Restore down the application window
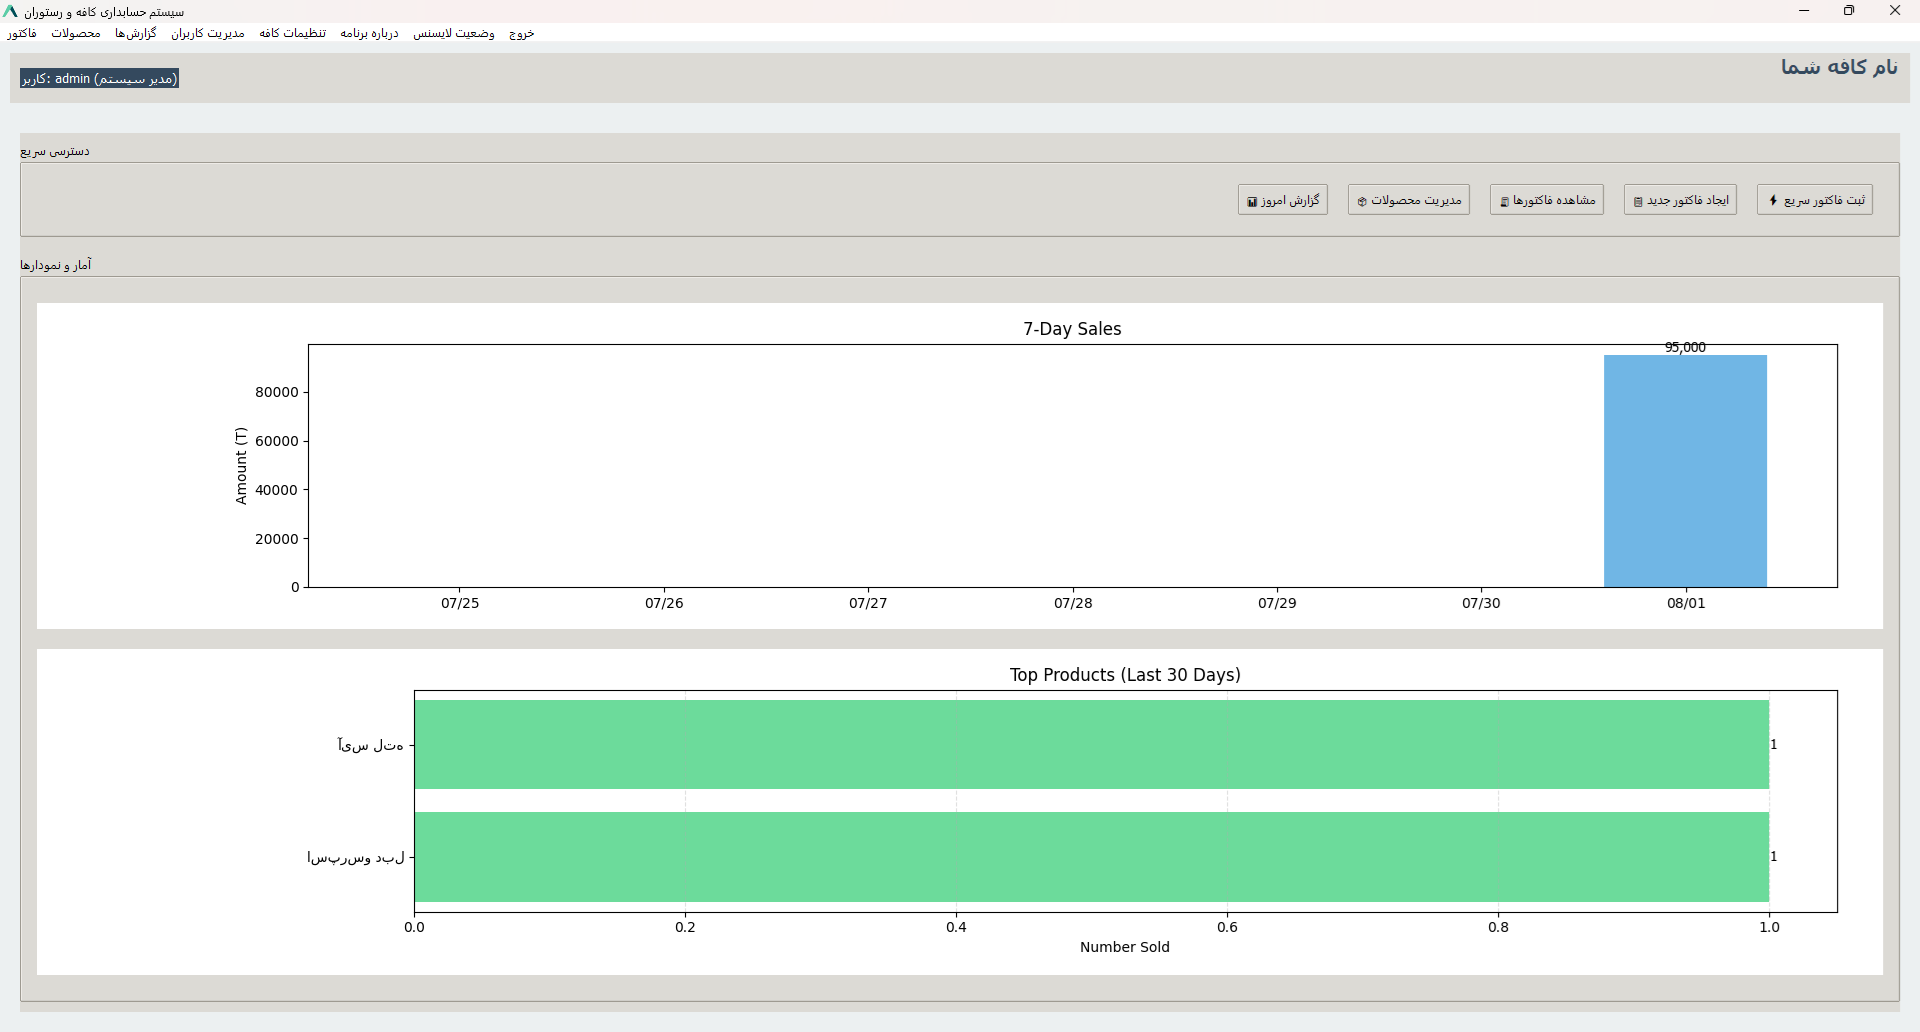Image resolution: width=1920 pixels, height=1032 pixels. [x=1849, y=11]
